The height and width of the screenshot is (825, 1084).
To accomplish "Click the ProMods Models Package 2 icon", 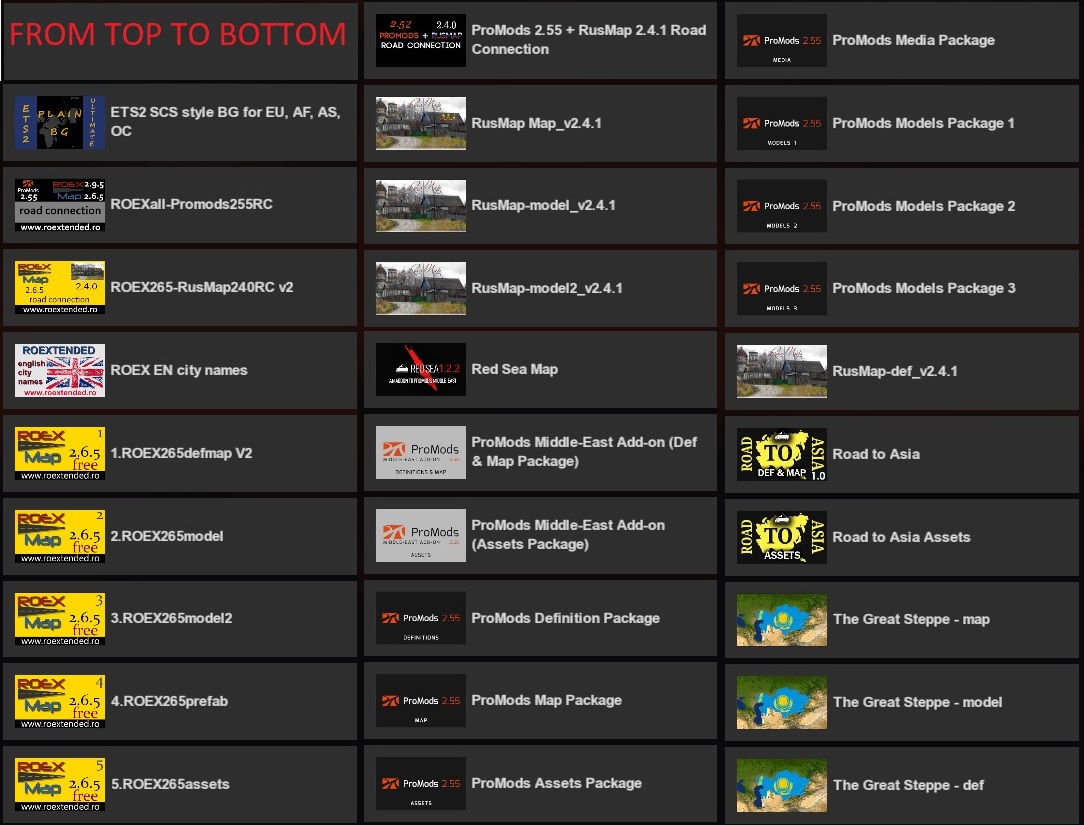I will click(x=782, y=205).
